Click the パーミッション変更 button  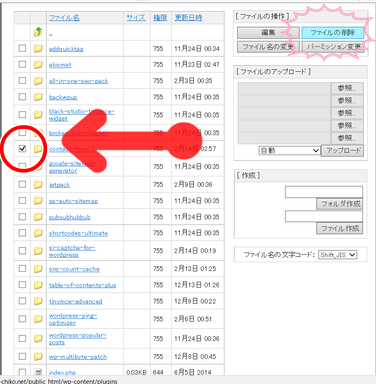333,47
